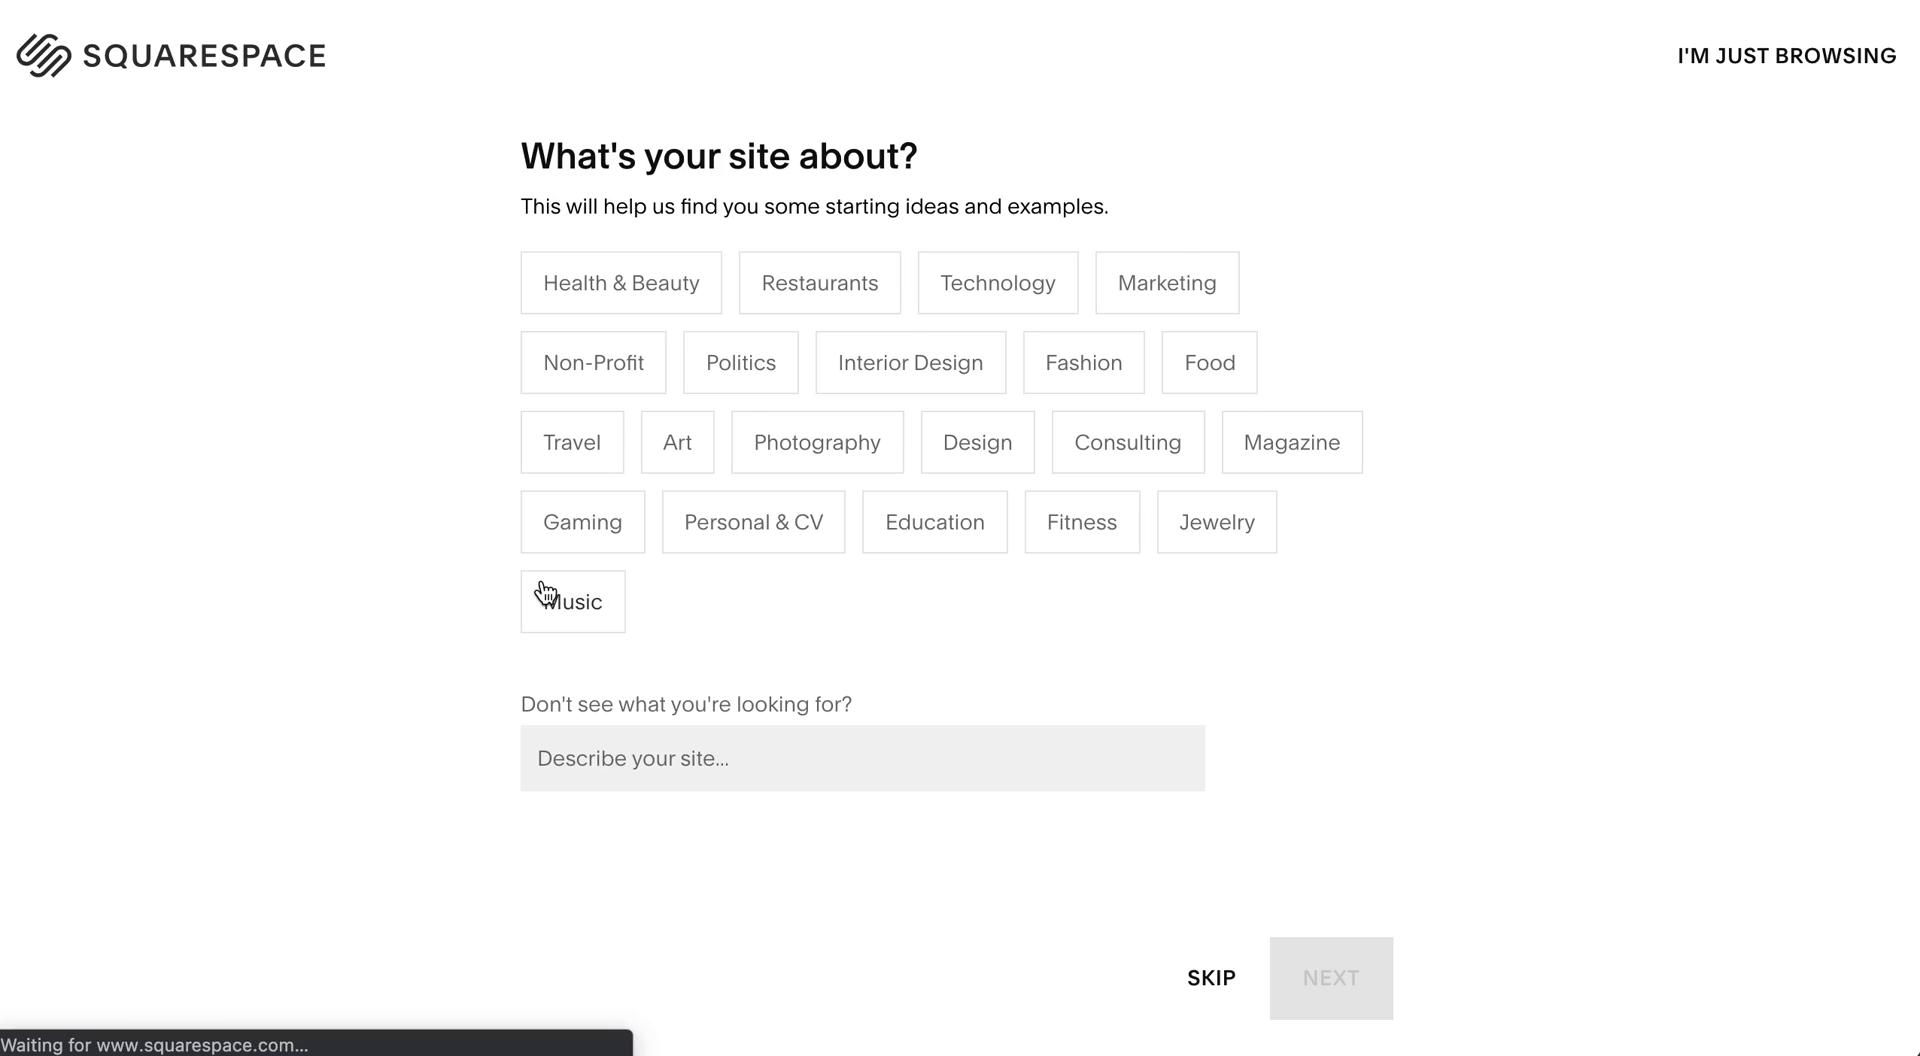This screenshot has height=1056, width=1920.
Task: Choose the Restaurants category
Action: click(x=820, y=283)
